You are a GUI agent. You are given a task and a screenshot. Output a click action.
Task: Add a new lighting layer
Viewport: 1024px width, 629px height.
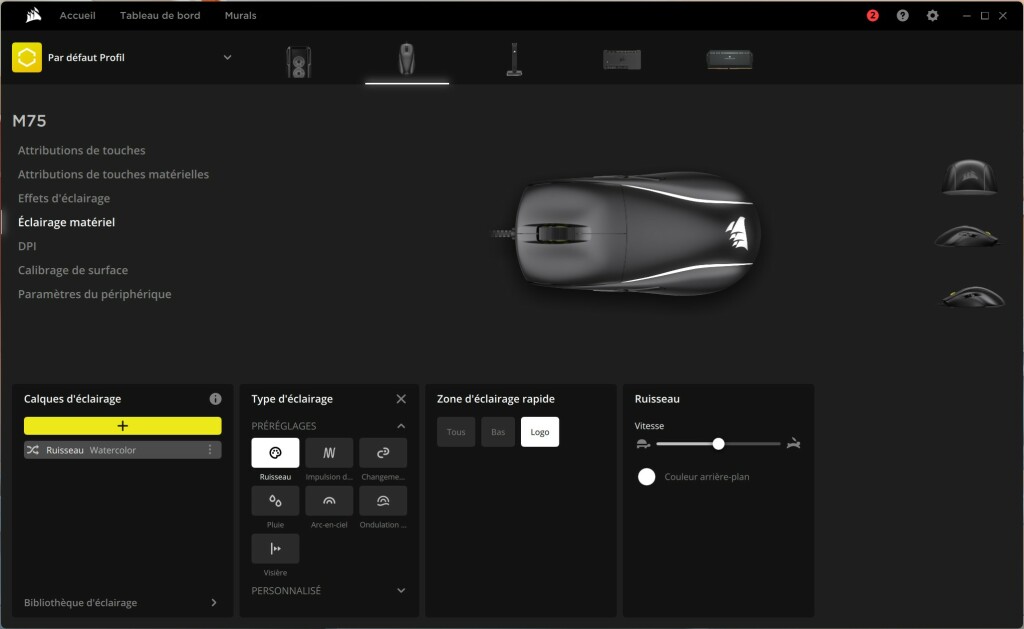pyautogui.click(x=121, y=426)
